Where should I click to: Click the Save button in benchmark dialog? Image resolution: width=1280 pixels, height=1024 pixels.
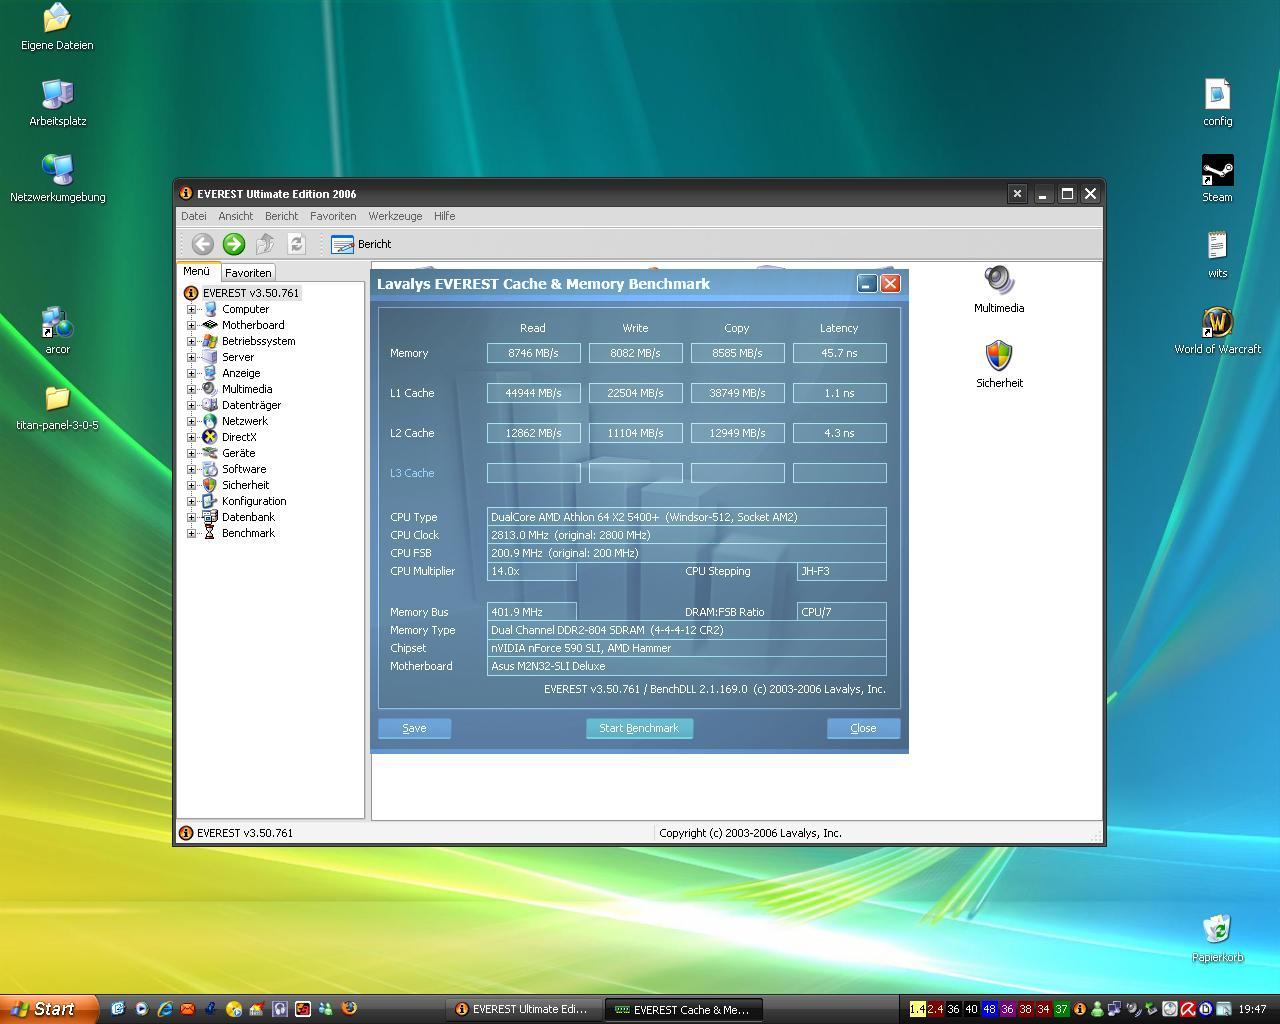(414, 728)
